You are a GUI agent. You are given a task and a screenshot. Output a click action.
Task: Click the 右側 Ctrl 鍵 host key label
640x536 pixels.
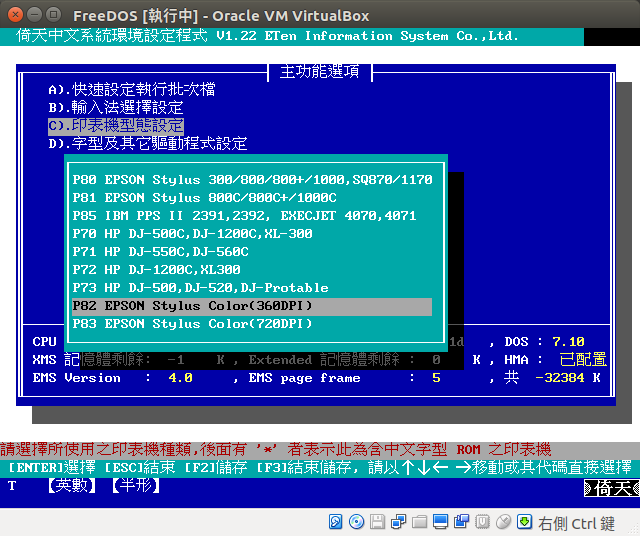pyautogui.click(x=576, y=523)
